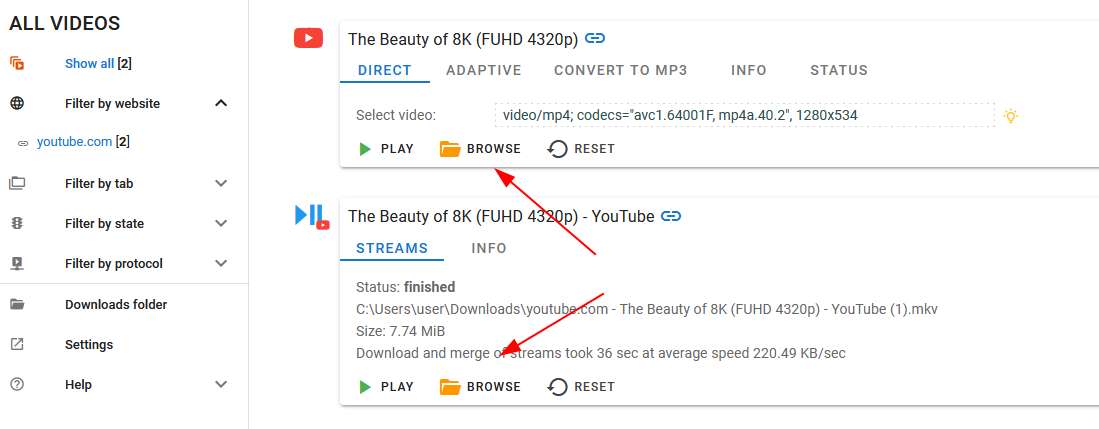
Task: Click the red YouTube icon of first video
Action: [308, 38]
